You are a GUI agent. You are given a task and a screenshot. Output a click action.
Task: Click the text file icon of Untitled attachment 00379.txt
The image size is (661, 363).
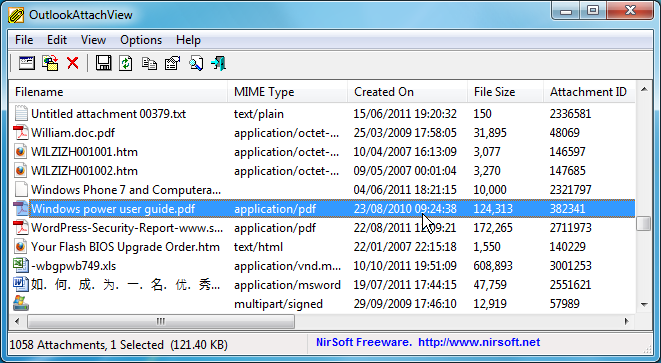(x=21, y=113)
